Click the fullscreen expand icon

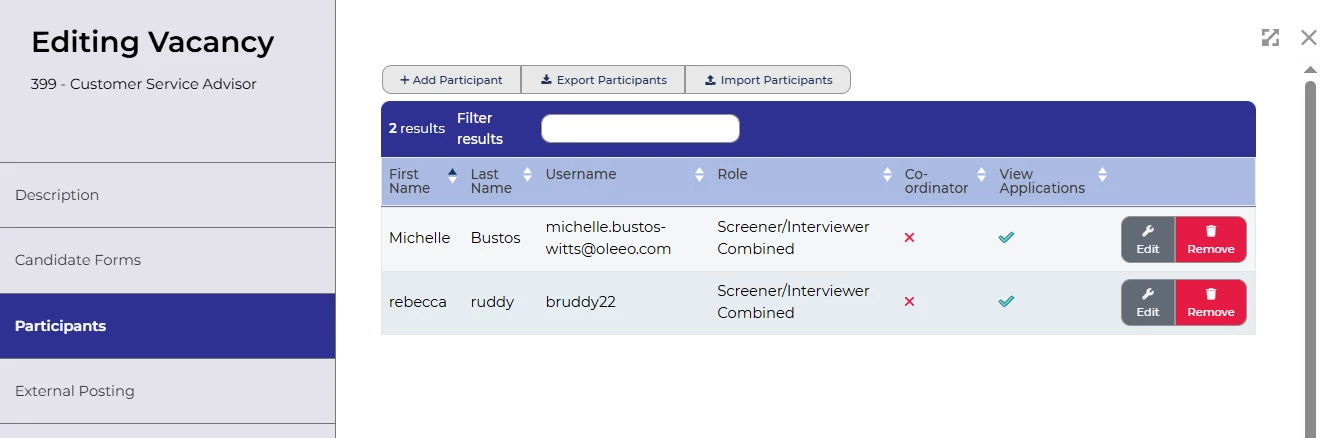click(x=1270, y=38)
